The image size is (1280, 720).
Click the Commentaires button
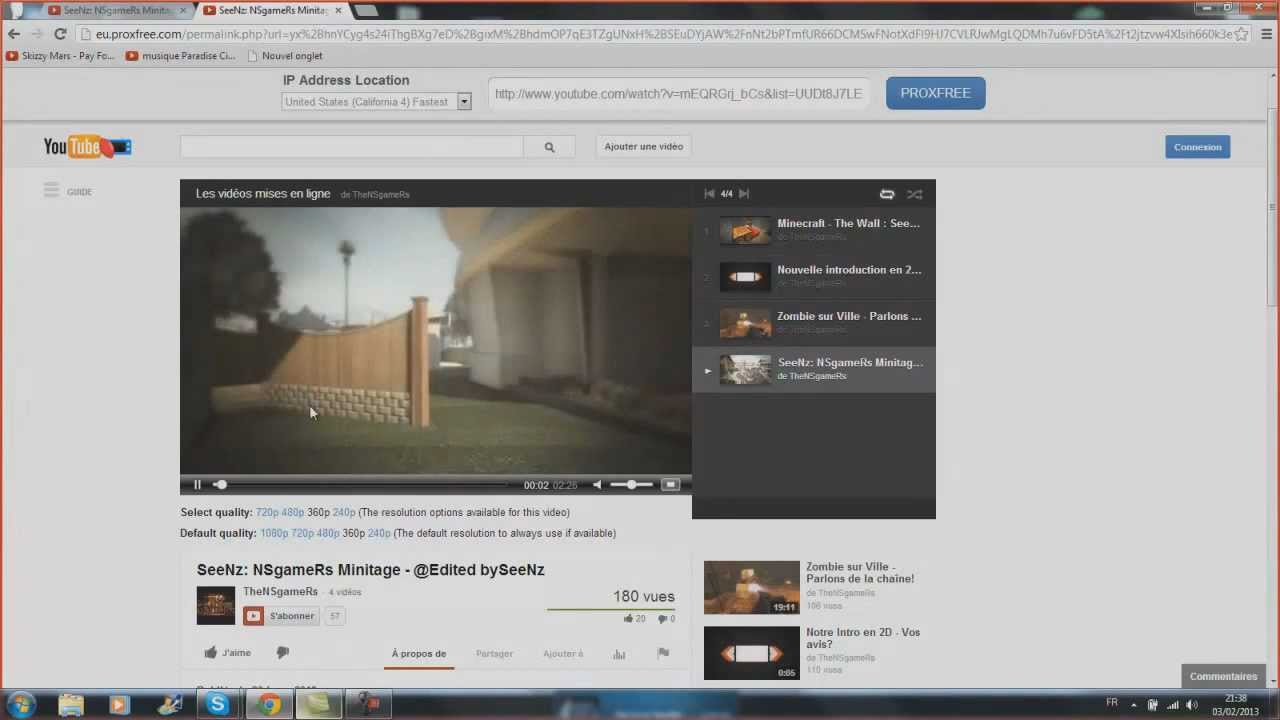pyautogui.click(x=1223, y=676)
